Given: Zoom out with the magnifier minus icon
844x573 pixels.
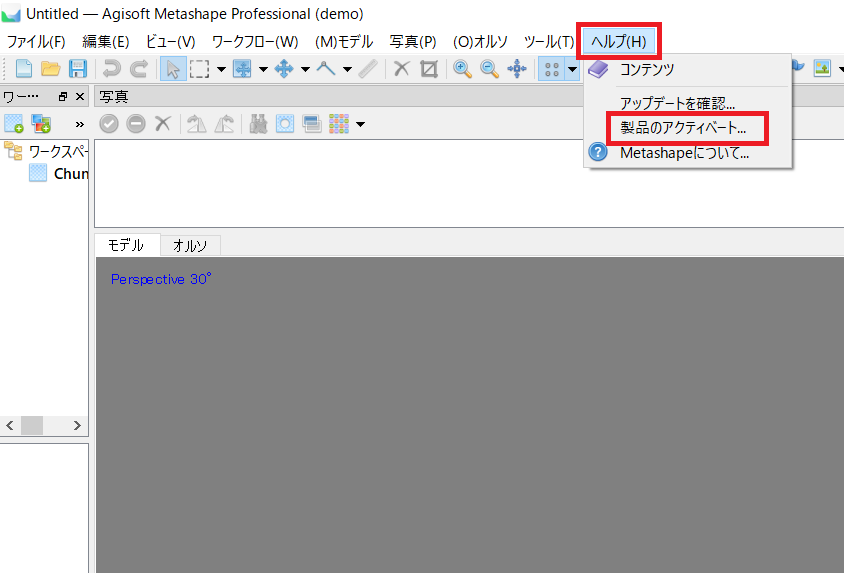Looking at the screenshot, I should click(489, 69).
